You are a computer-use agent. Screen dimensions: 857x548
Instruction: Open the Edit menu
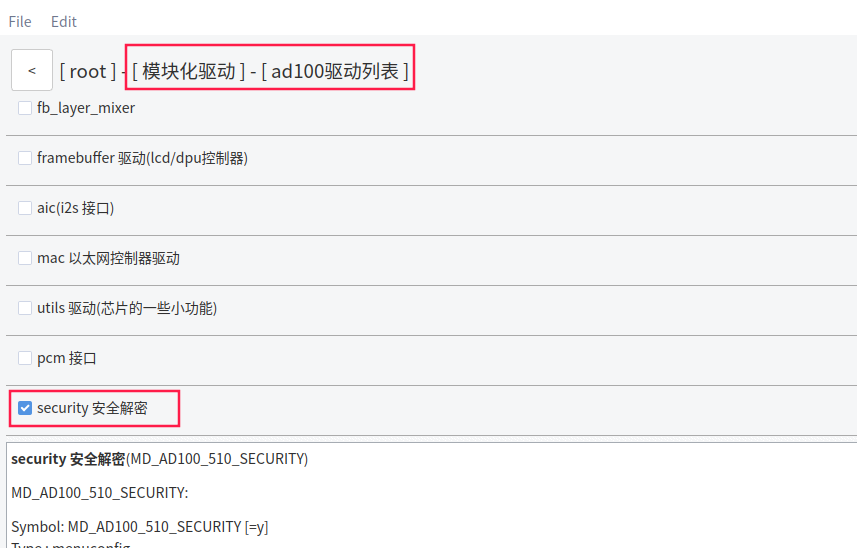click(64, 22)
